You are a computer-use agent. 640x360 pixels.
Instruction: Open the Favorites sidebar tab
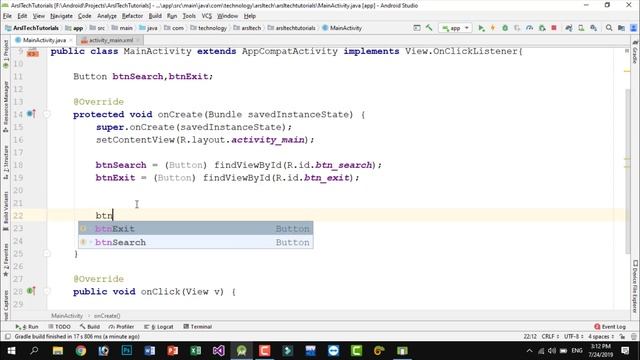6,260
